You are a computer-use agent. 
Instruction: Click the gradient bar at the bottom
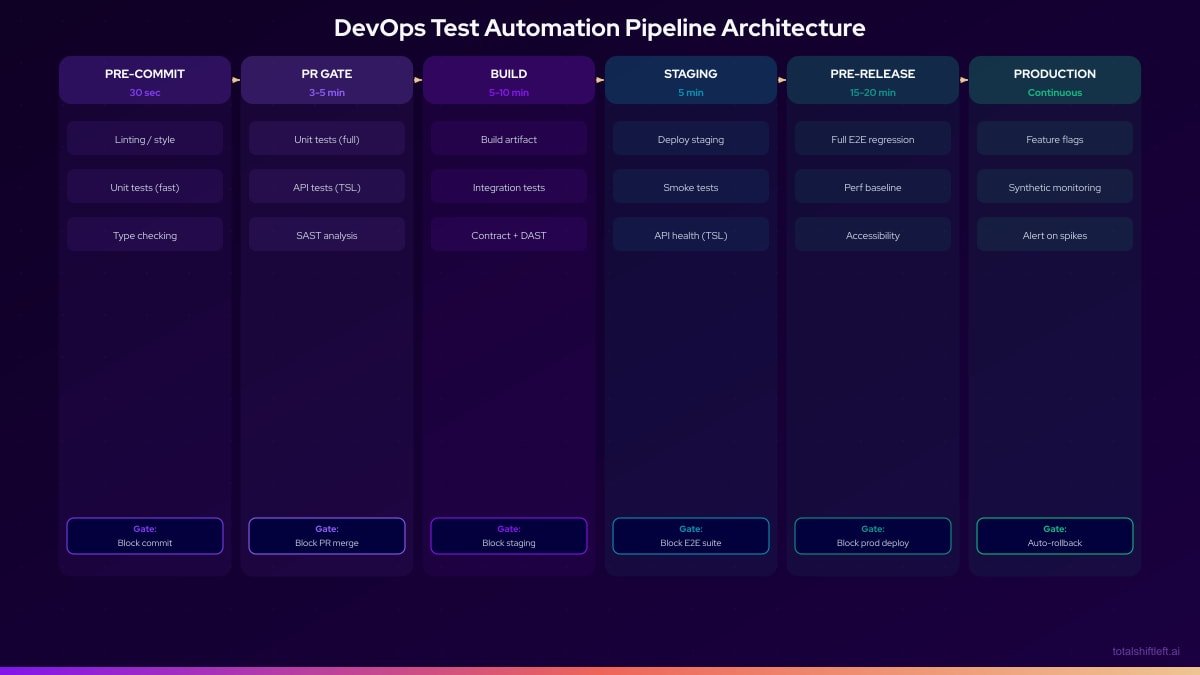pyautogui.click(x=600, y=671)
